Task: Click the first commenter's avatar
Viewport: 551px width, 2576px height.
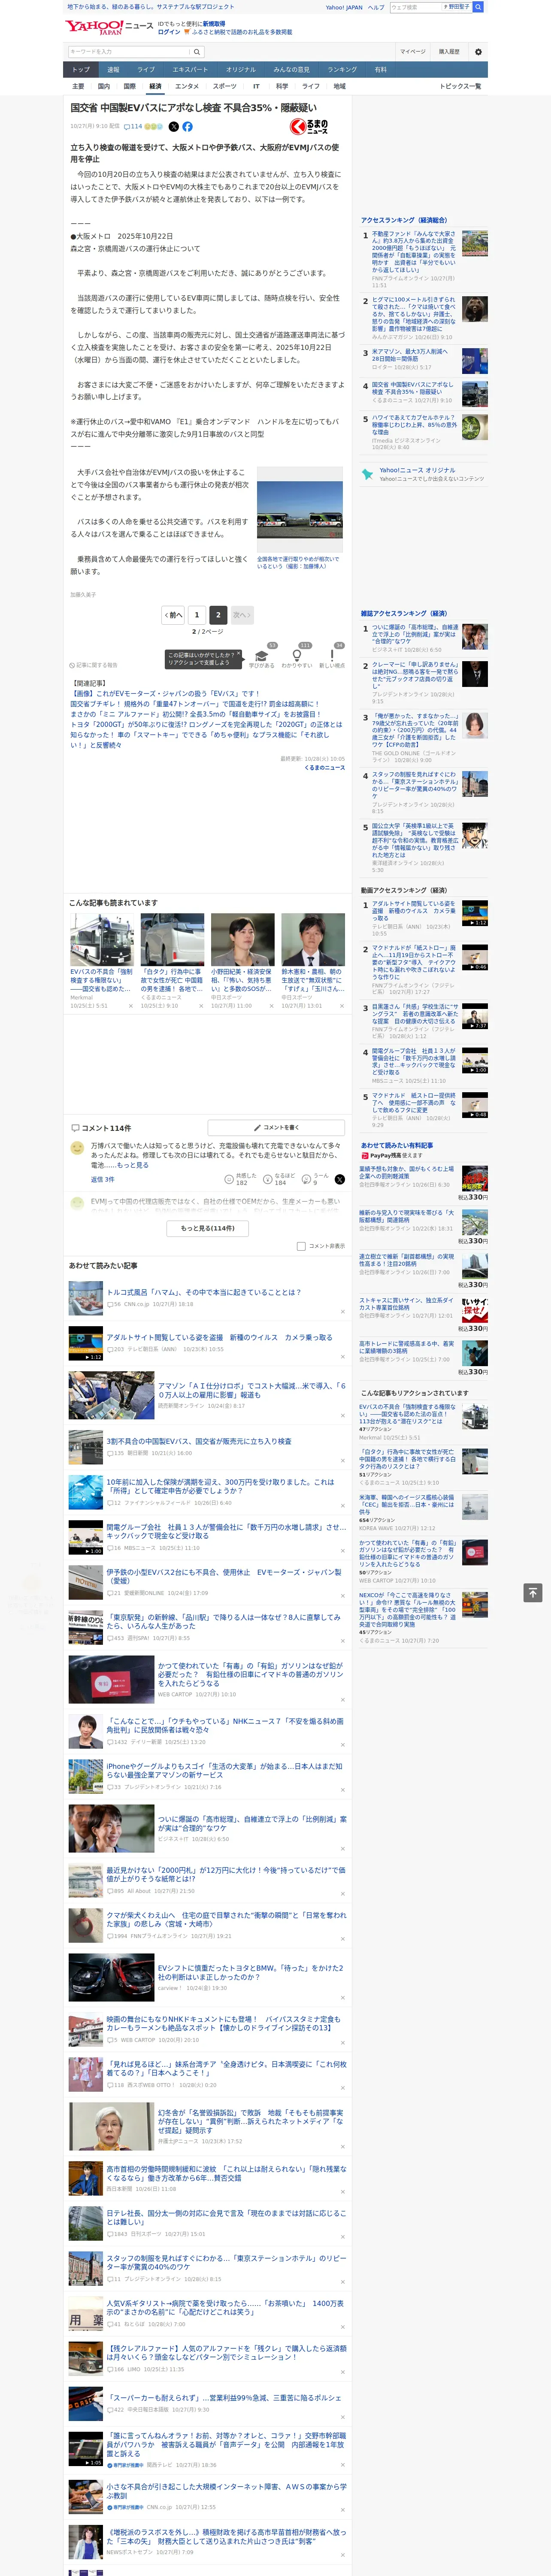Action: pyautogui.click(x=77, y=1148)
